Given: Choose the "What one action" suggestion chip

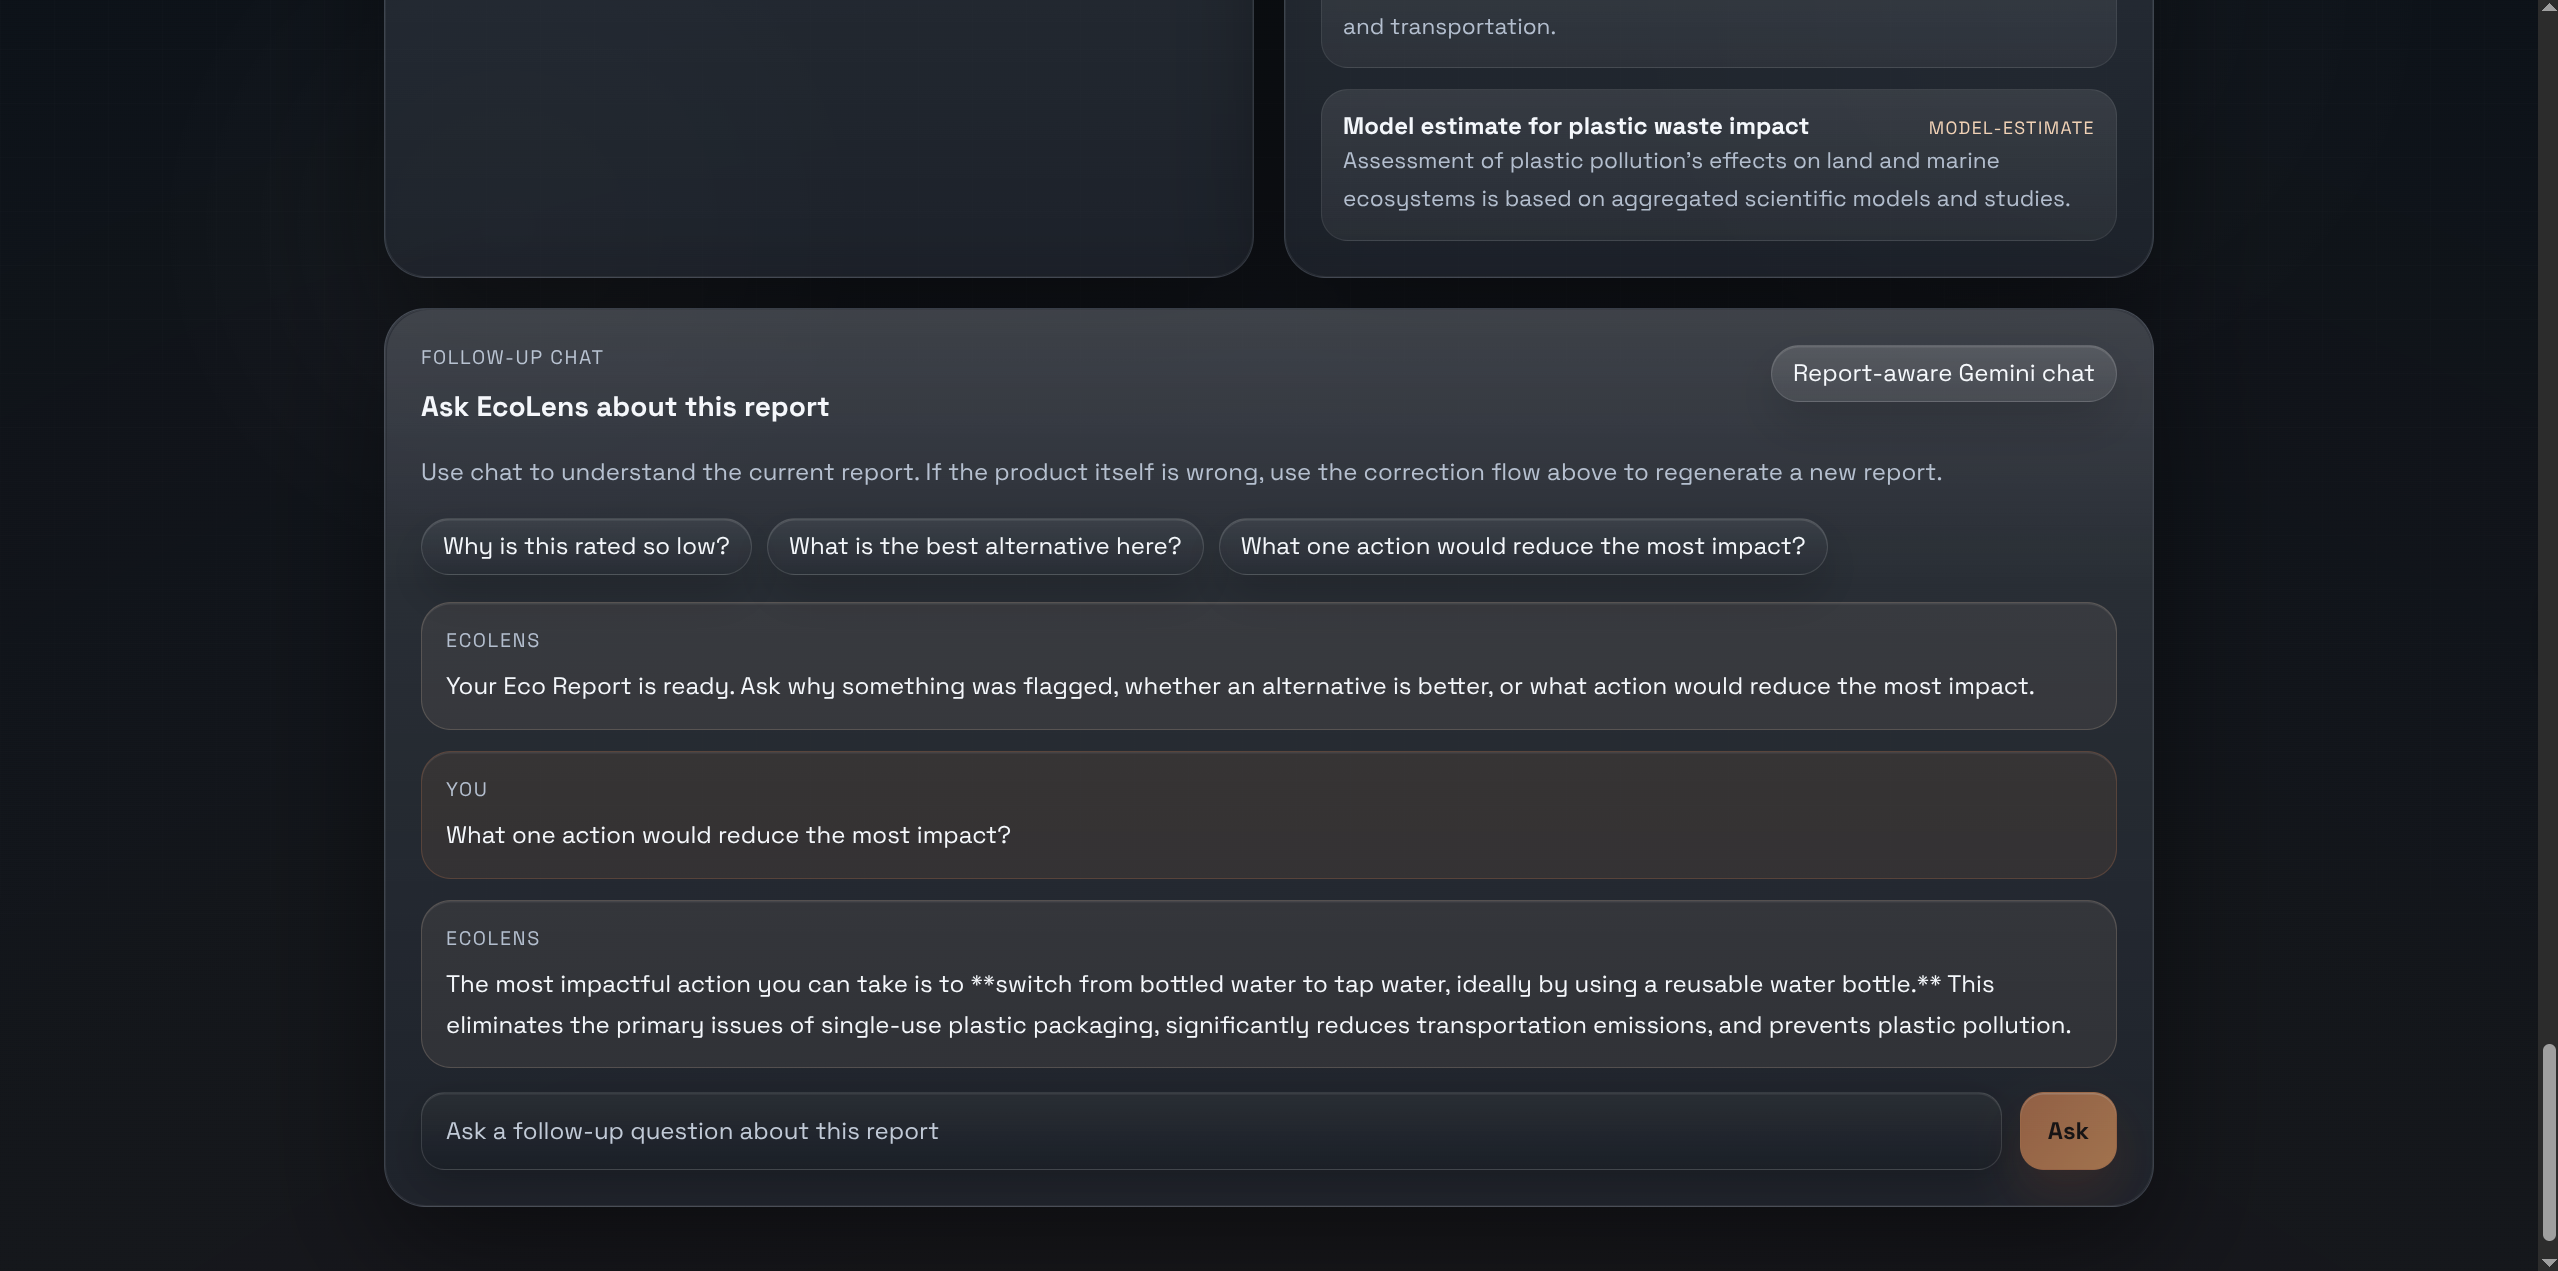Looking at the screenshot, I should point(1522,546).
